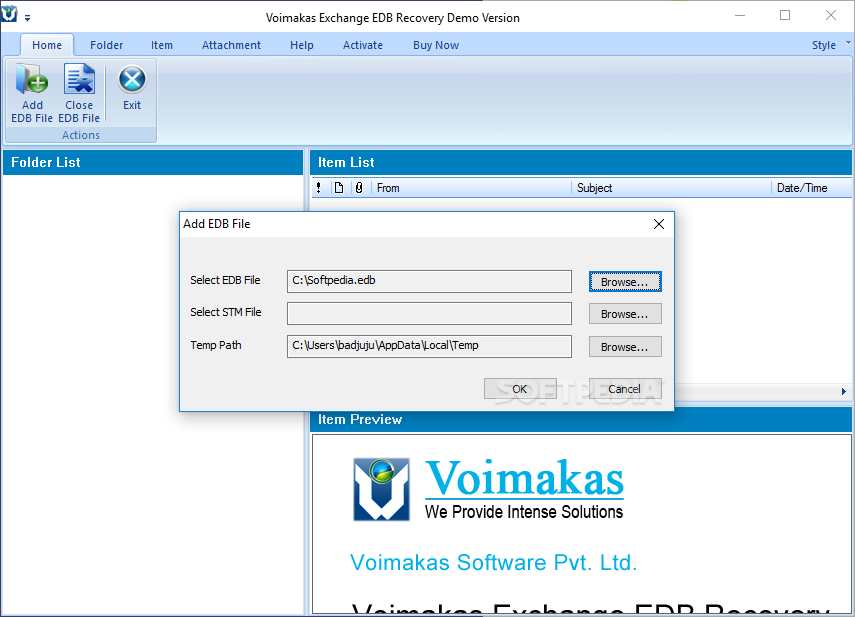The height and width of the screenshot is (617, 855).
Task: Sort items by the From column
Action: click(x=471, y=188)
